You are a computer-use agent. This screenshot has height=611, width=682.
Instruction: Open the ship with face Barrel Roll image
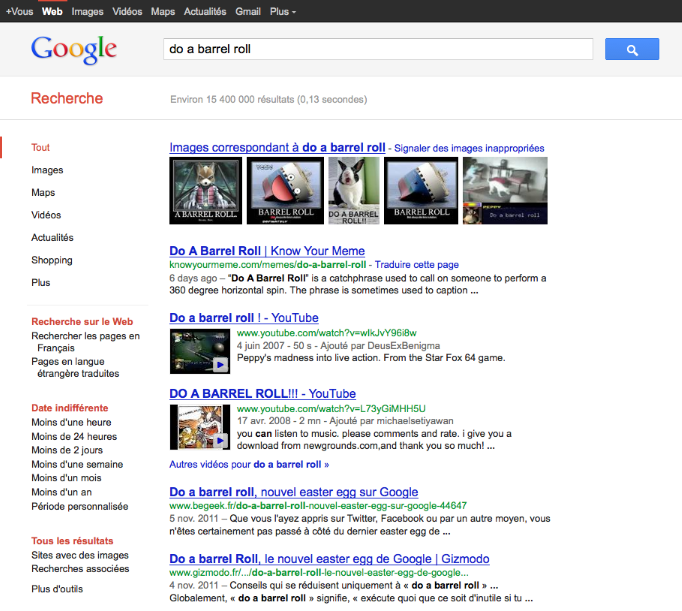tap(285, 191)
